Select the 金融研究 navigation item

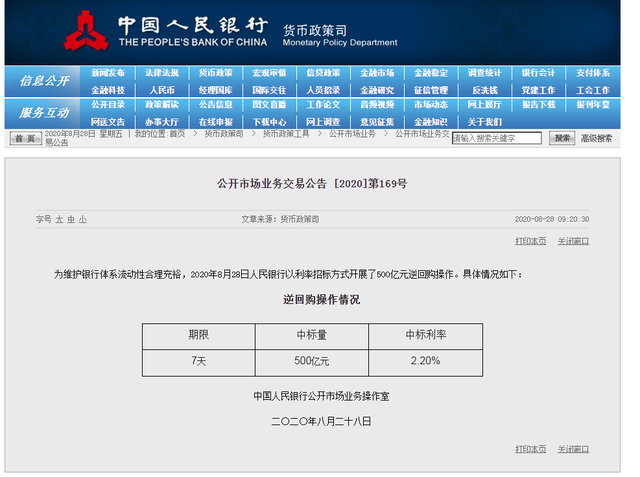pos(377,90)
